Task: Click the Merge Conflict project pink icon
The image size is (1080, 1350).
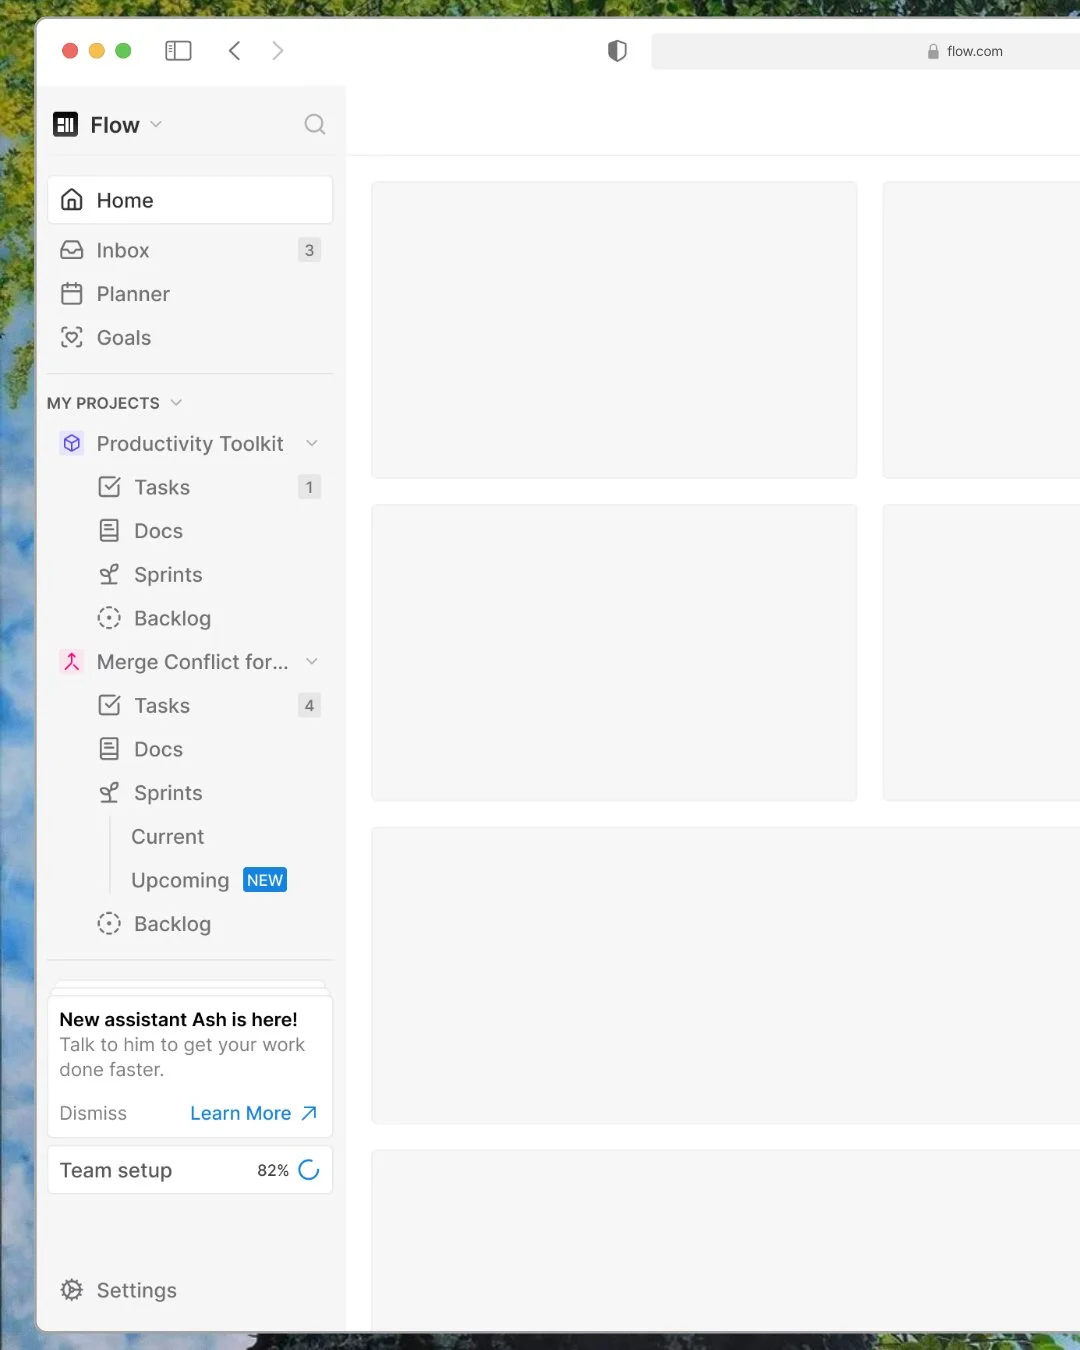Action: (72, 662)
